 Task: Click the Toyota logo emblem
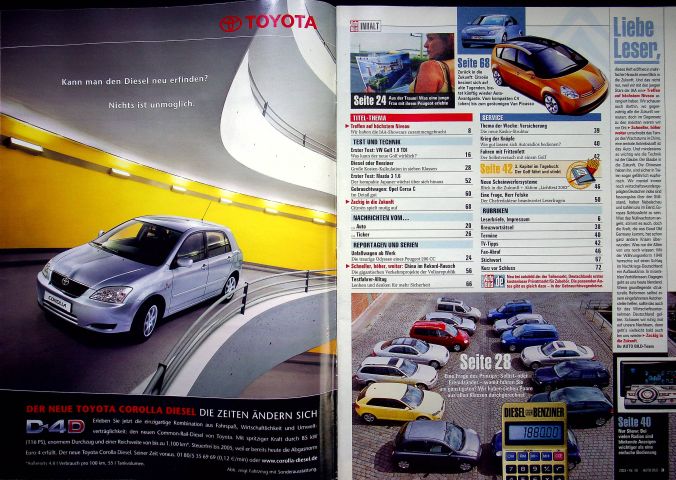coord(230,23)
